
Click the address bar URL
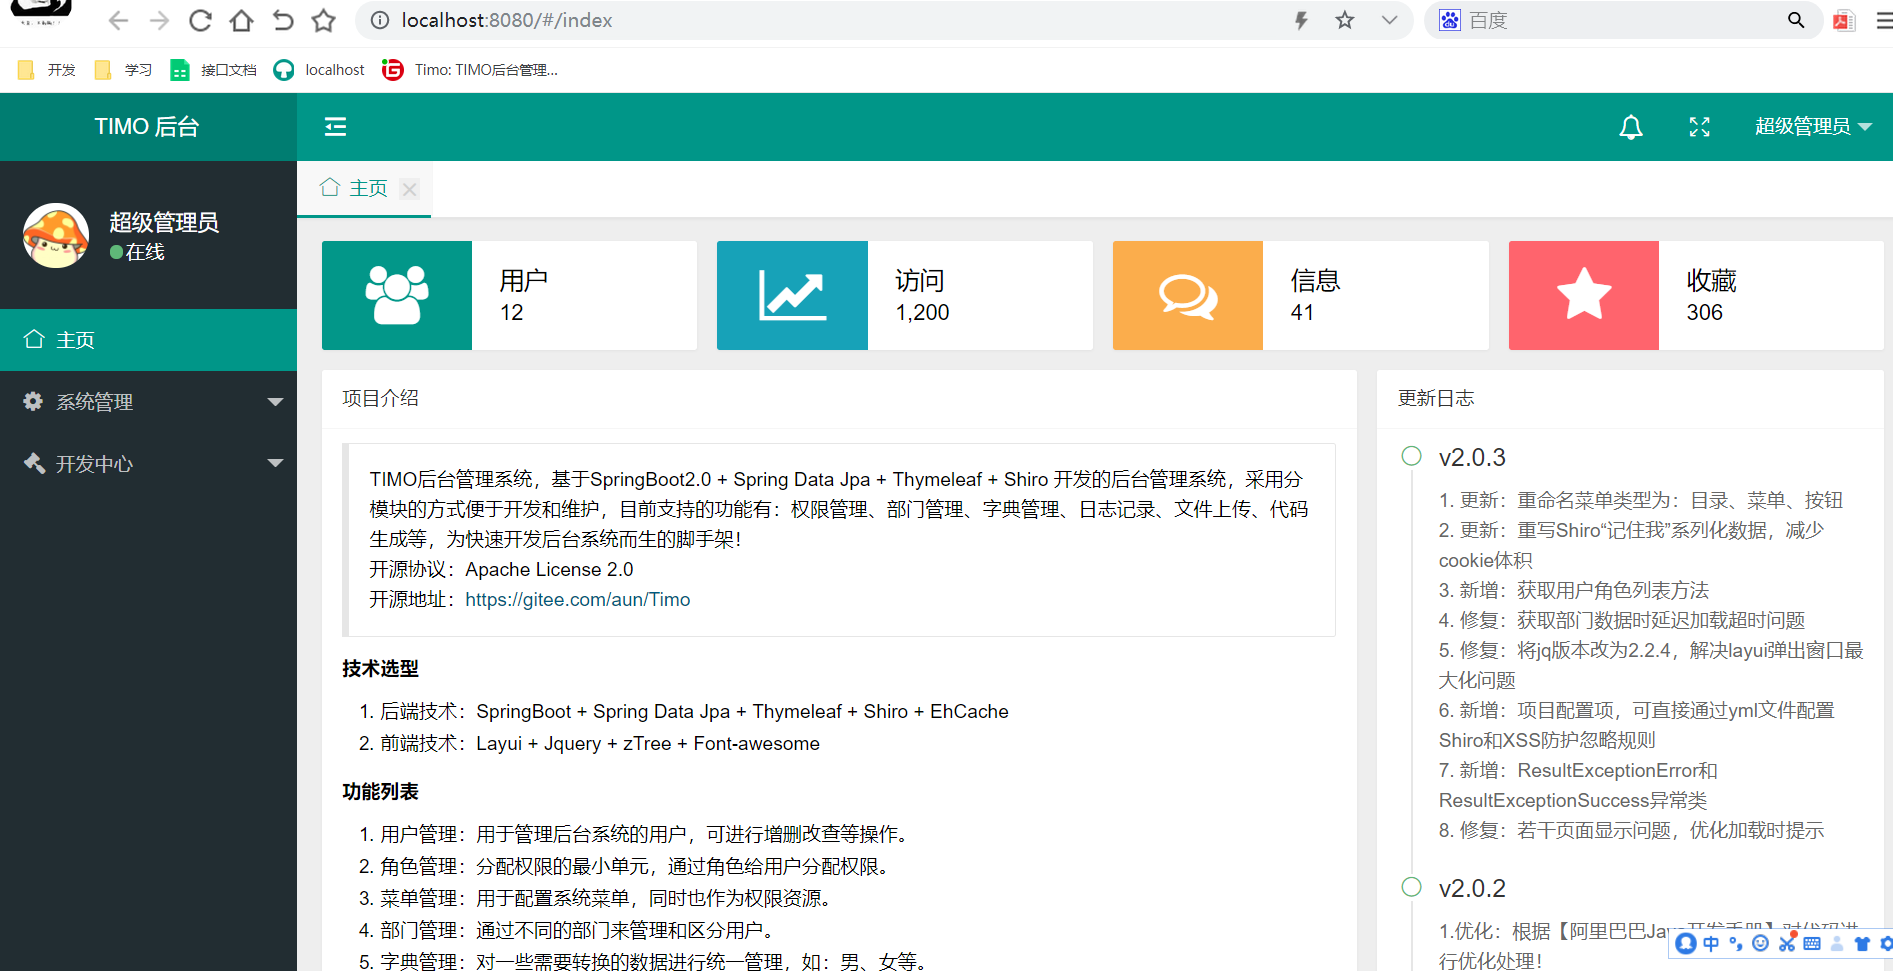[x=507, y=20]
